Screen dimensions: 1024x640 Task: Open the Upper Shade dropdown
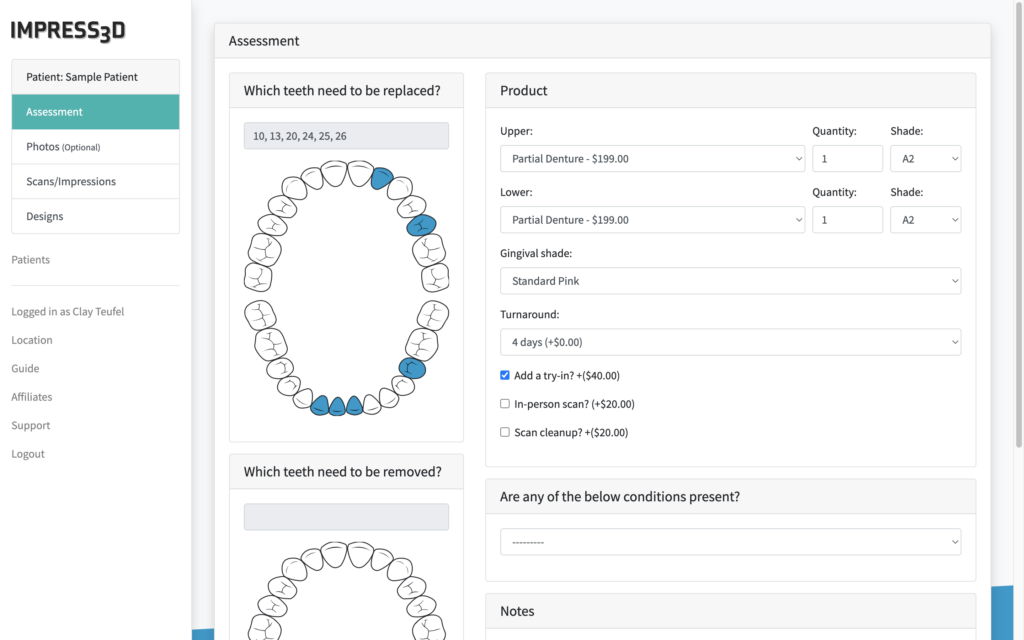[925, 159]
